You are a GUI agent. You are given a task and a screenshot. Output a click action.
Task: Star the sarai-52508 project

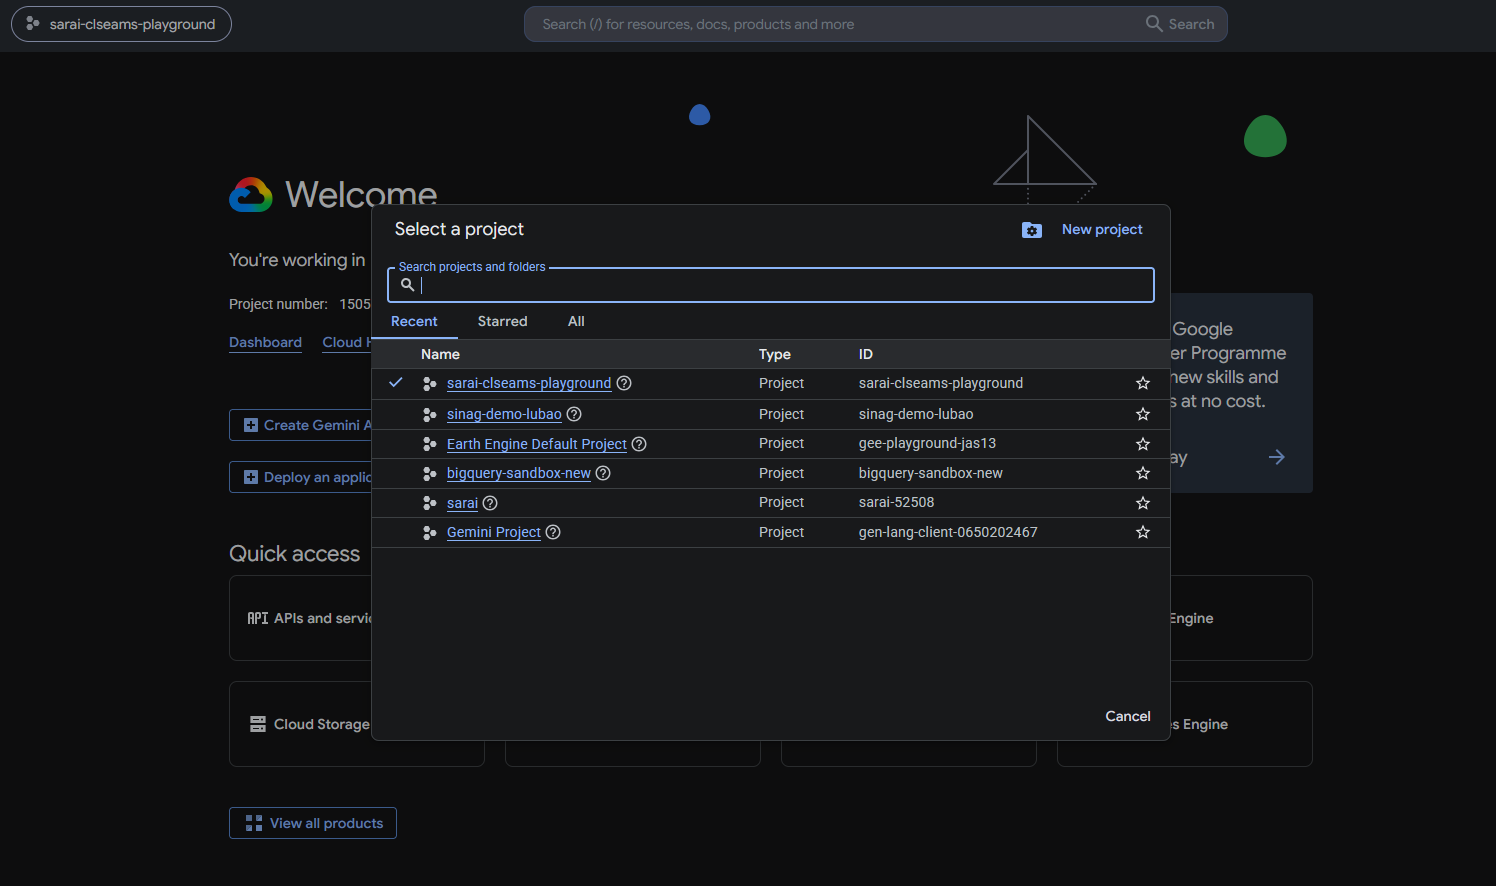coord(1143,503)
